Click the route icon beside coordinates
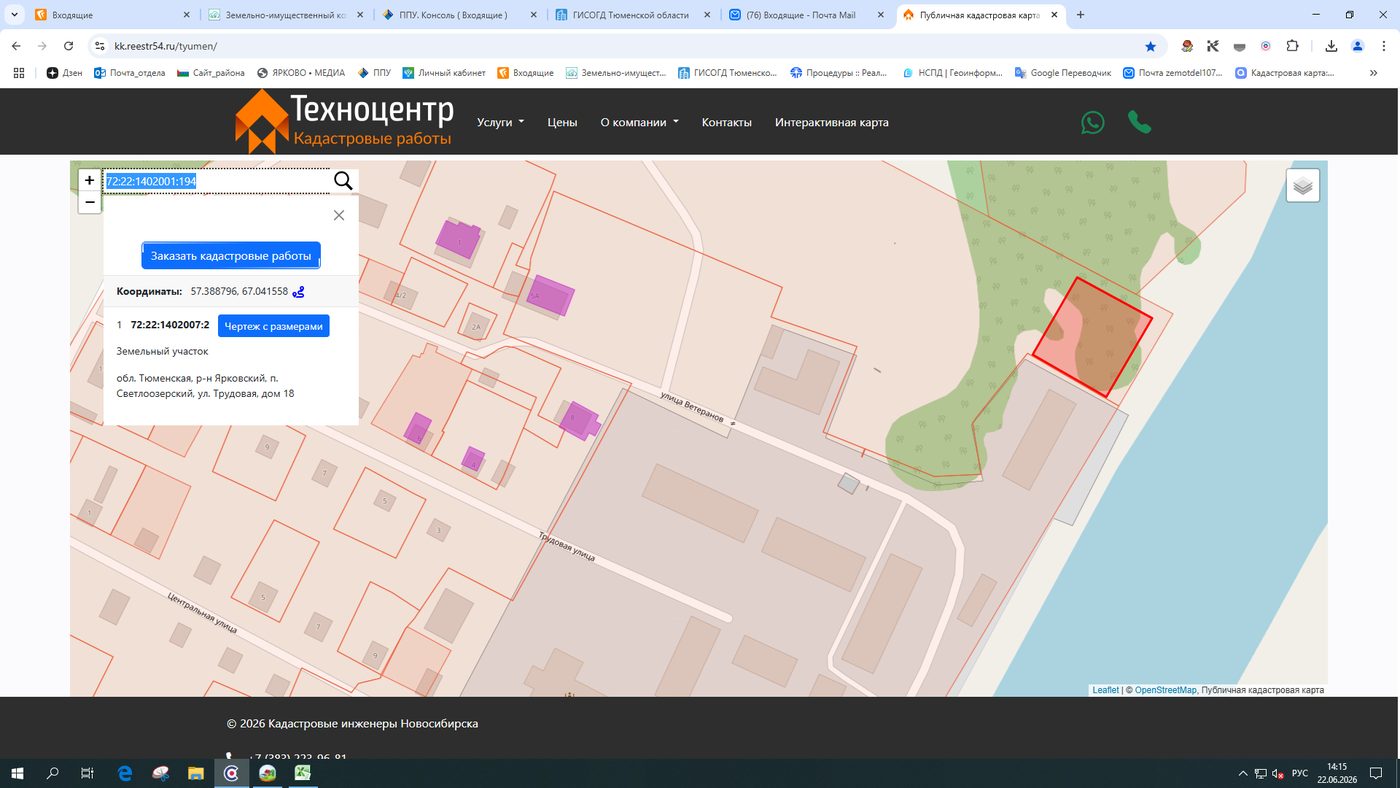This screenshot has width=1400, height=788. [299, 292]
